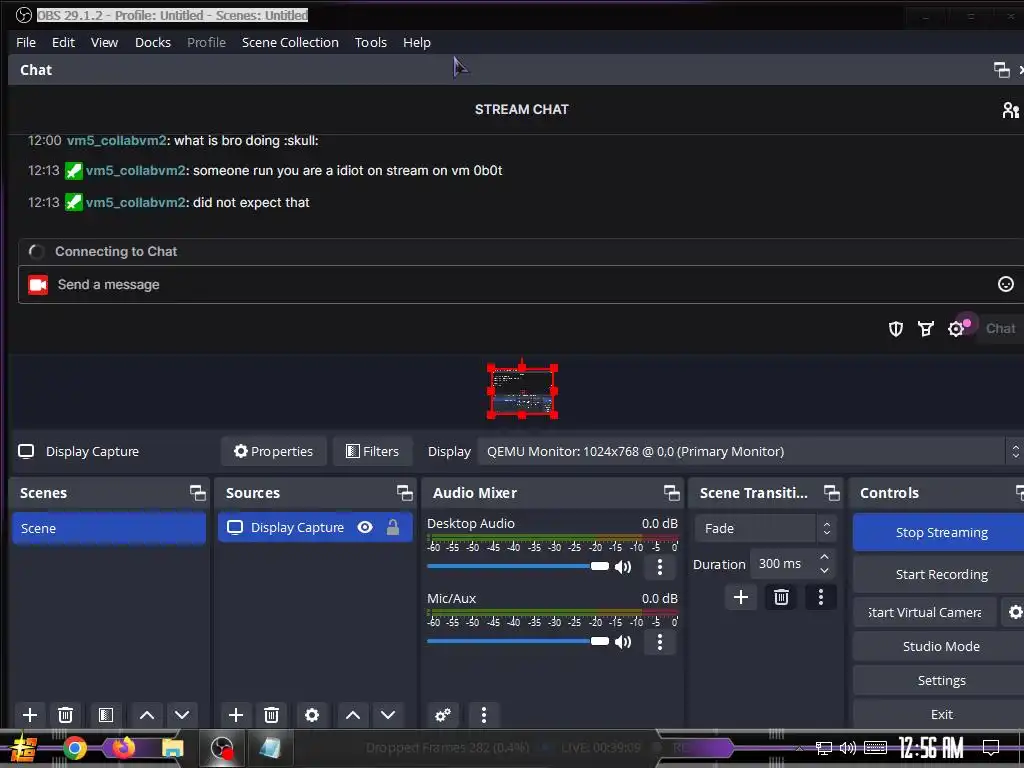Open the Tools menu
This screenshot has height=768, width=1024.
pos(370,42)
